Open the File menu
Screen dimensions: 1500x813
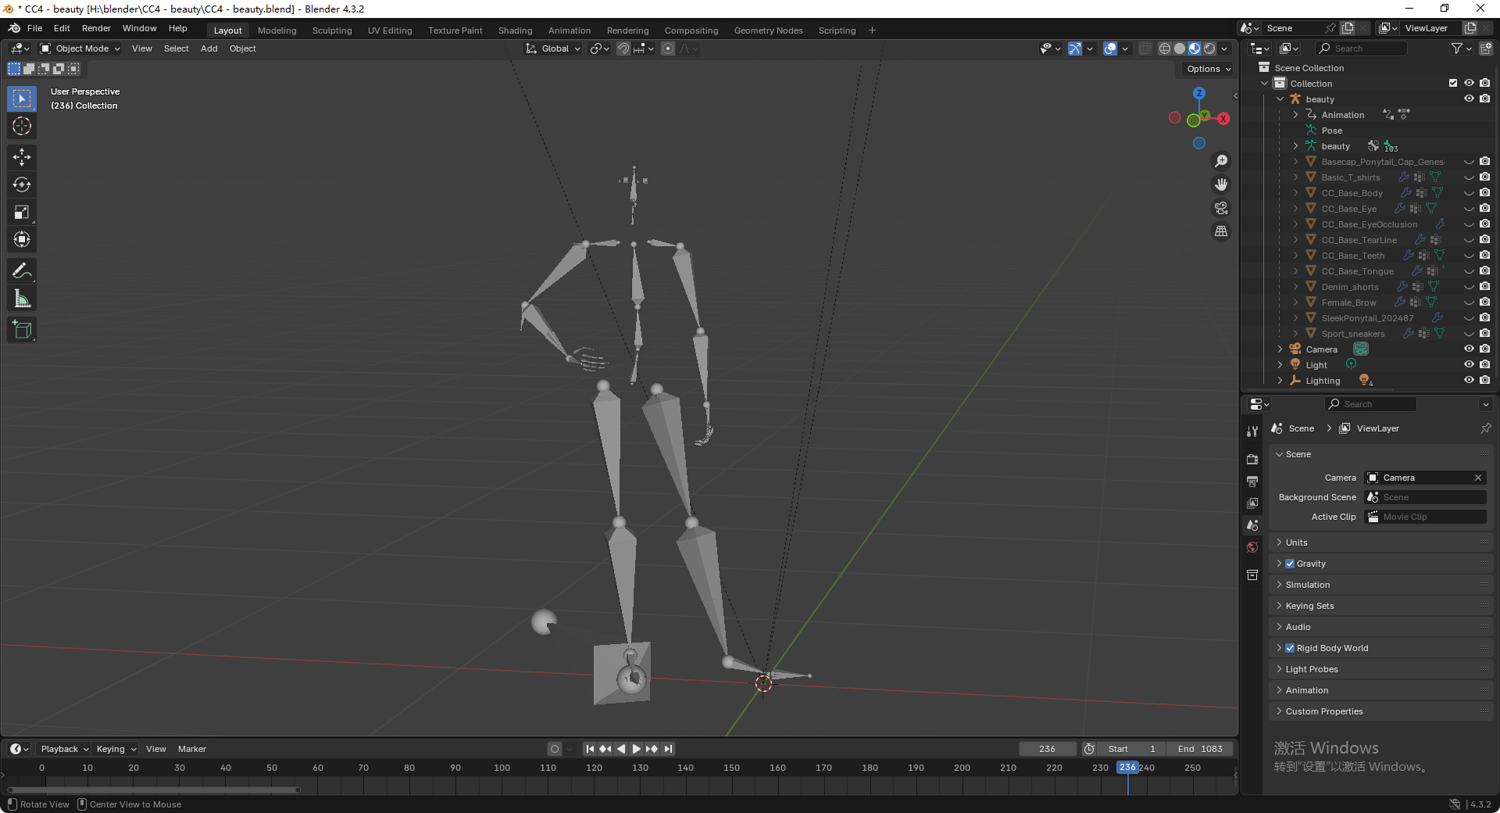point(34,28)
